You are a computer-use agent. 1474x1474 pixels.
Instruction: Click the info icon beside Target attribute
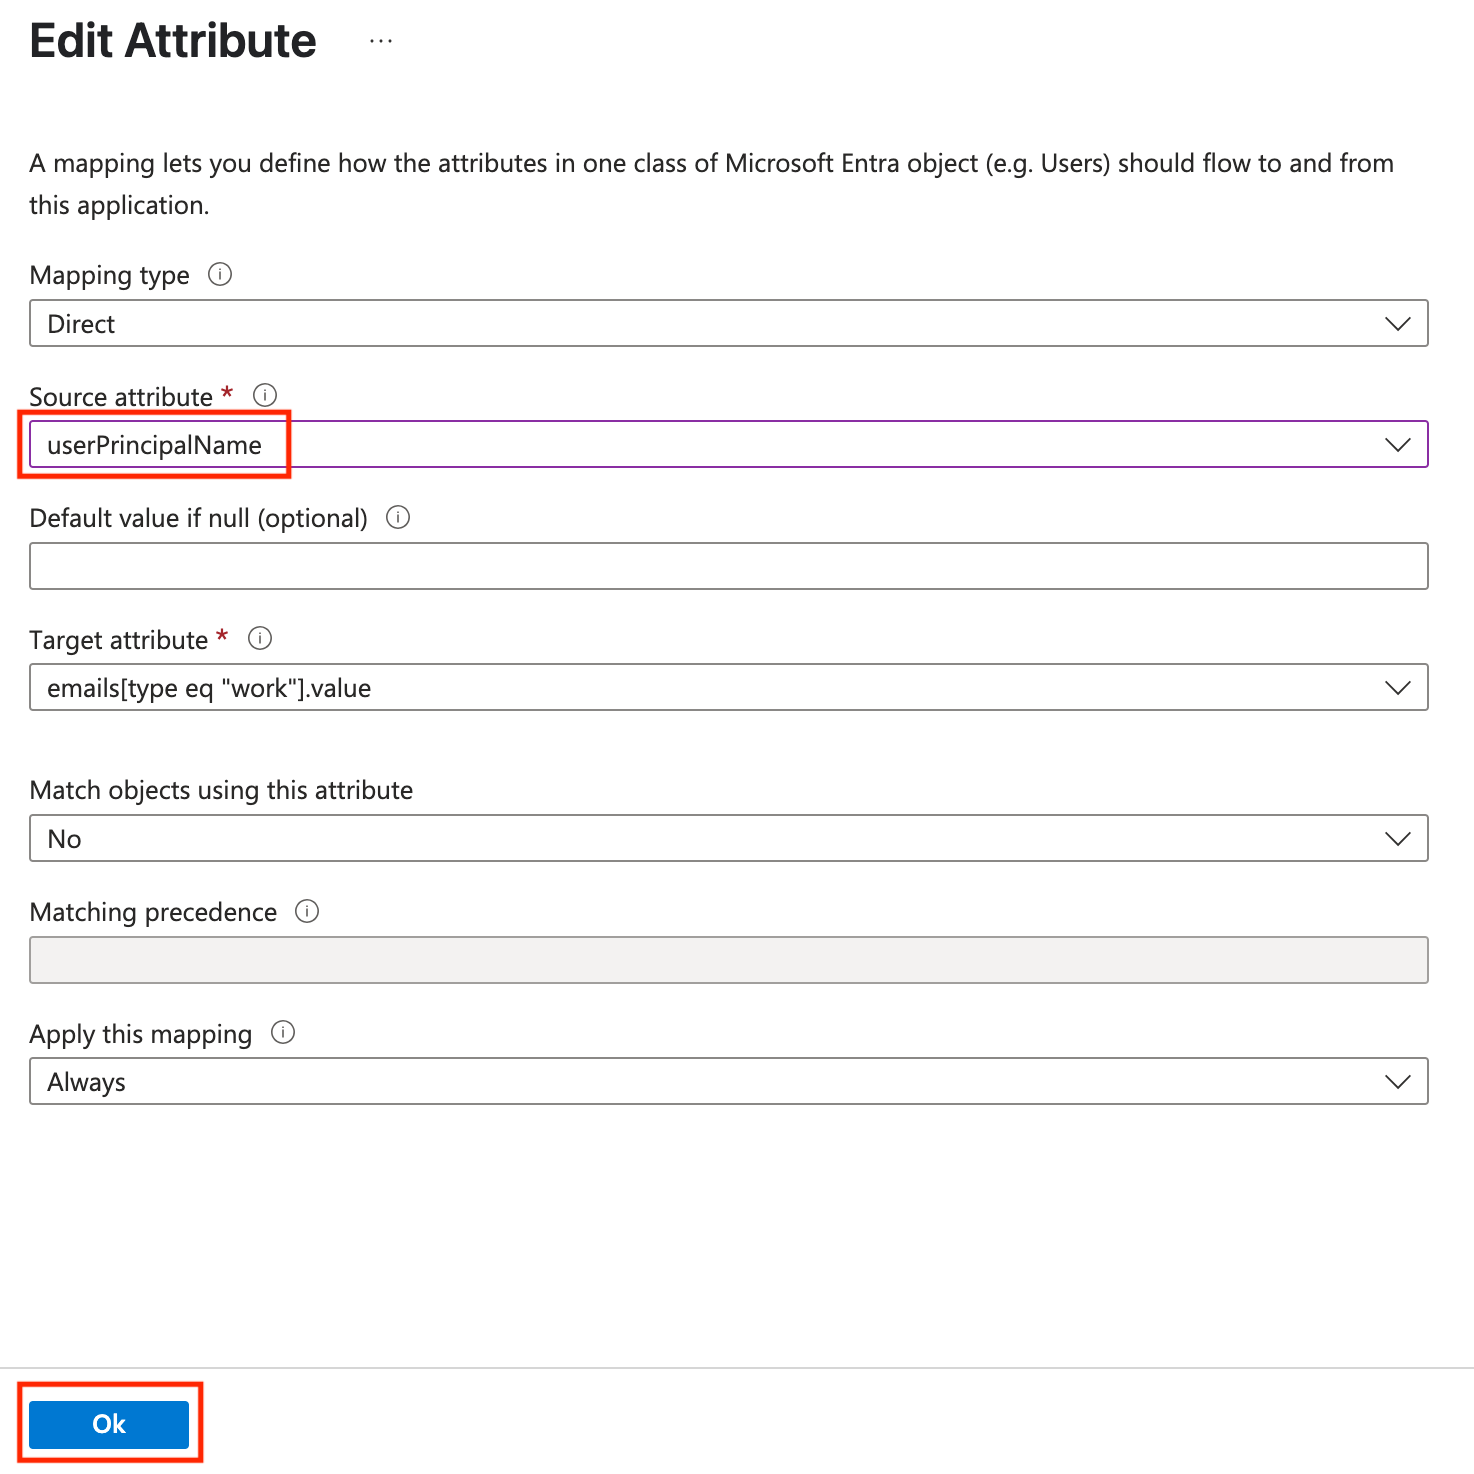pyautogui.click(x=259, y=638)
